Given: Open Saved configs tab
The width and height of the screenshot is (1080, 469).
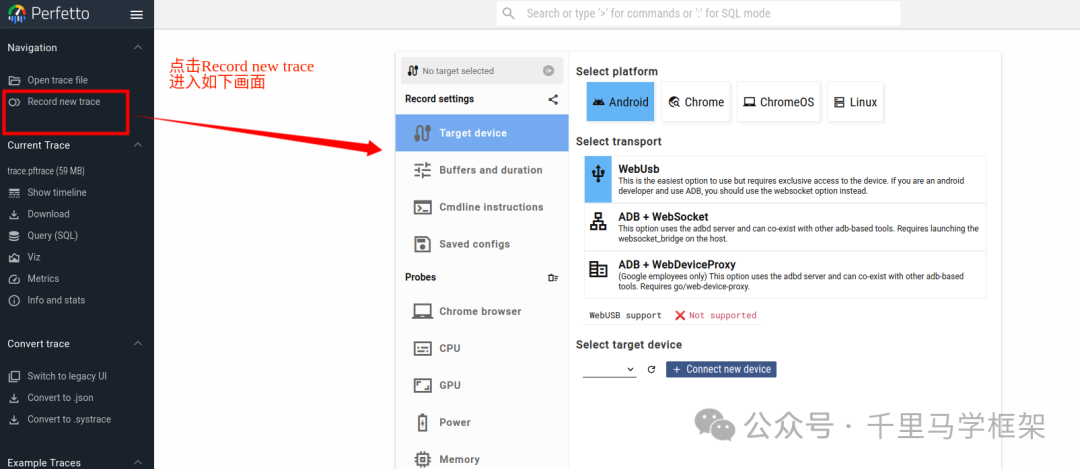Looking at the screenshot, I should [482, 244].
